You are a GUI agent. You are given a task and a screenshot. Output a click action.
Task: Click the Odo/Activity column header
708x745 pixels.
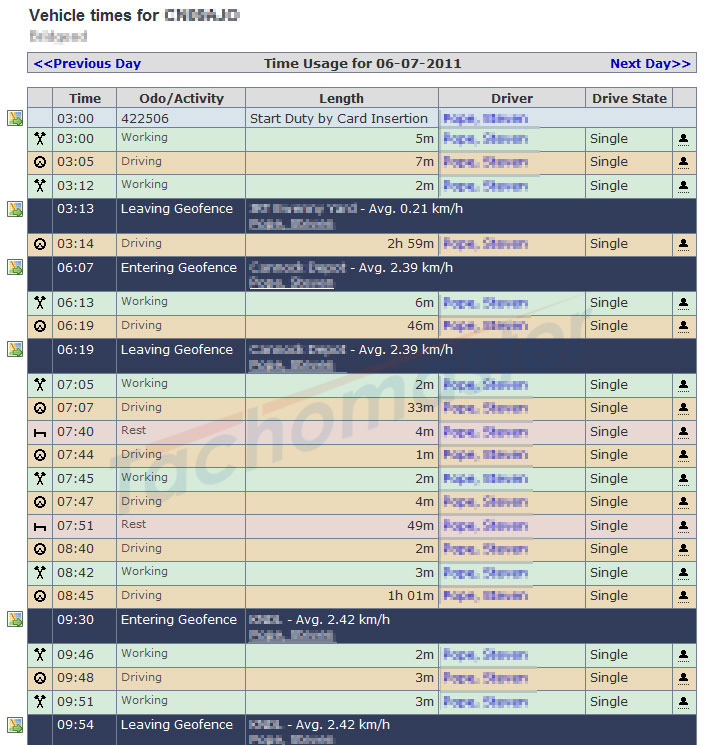click(x=181, y=98)
